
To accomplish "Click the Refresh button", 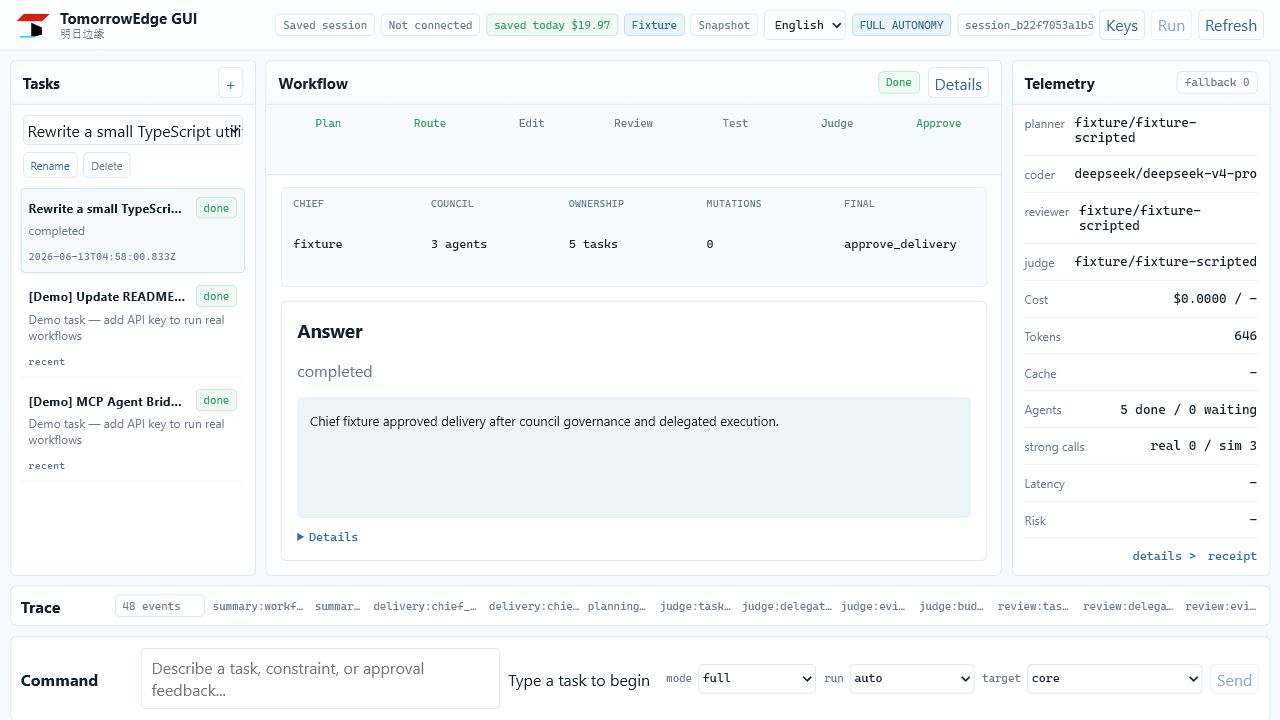I will 1230,25.
